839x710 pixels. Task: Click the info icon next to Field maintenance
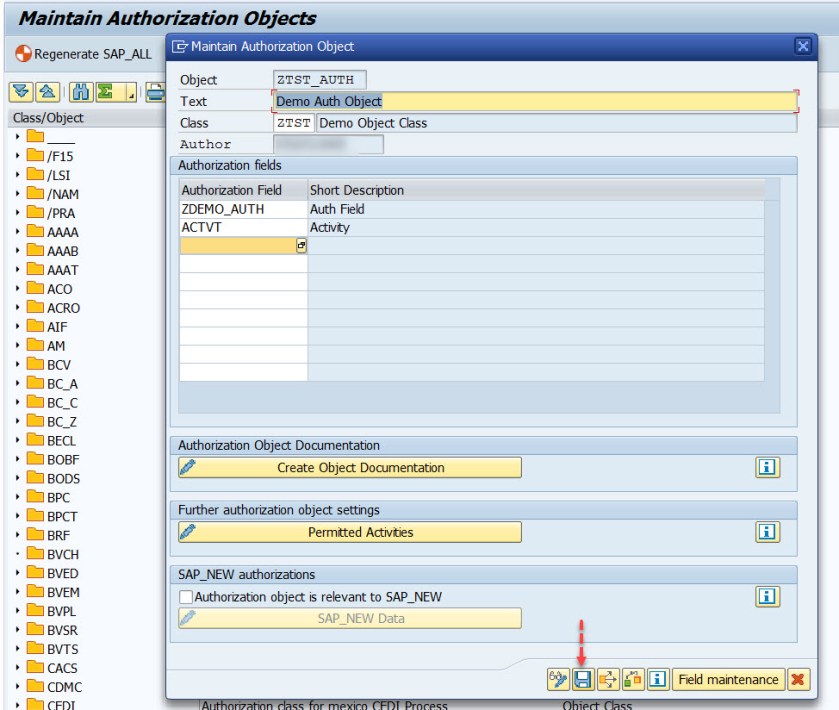[x=658, y=680]
